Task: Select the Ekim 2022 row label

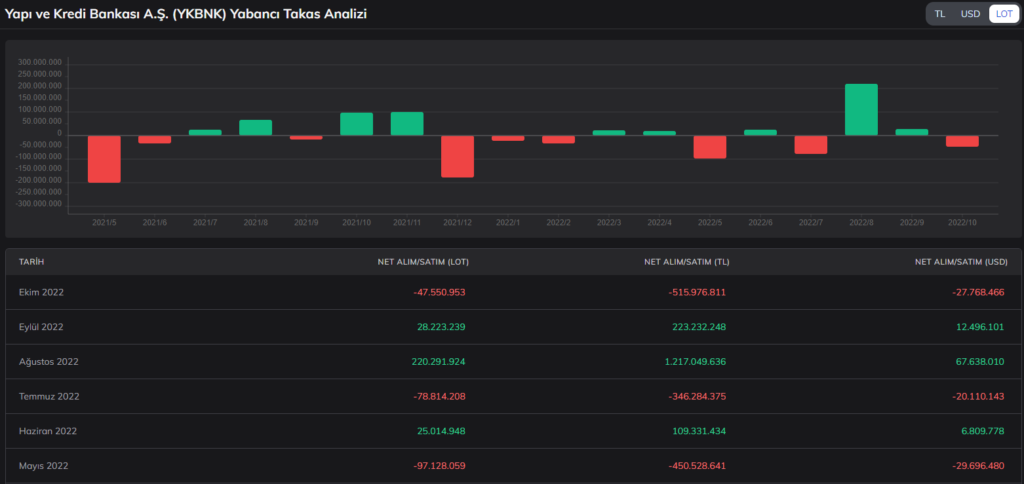Action: click(x=41, y=292)
